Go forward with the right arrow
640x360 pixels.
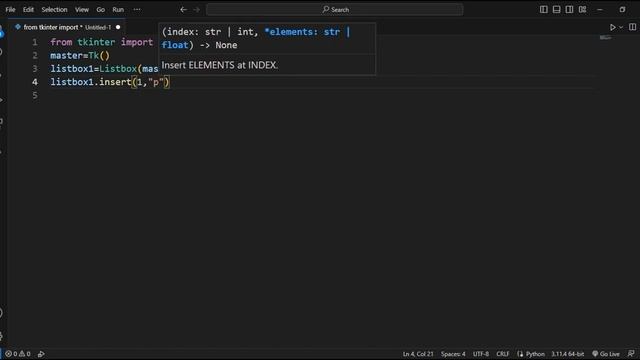tap(197, 9)
